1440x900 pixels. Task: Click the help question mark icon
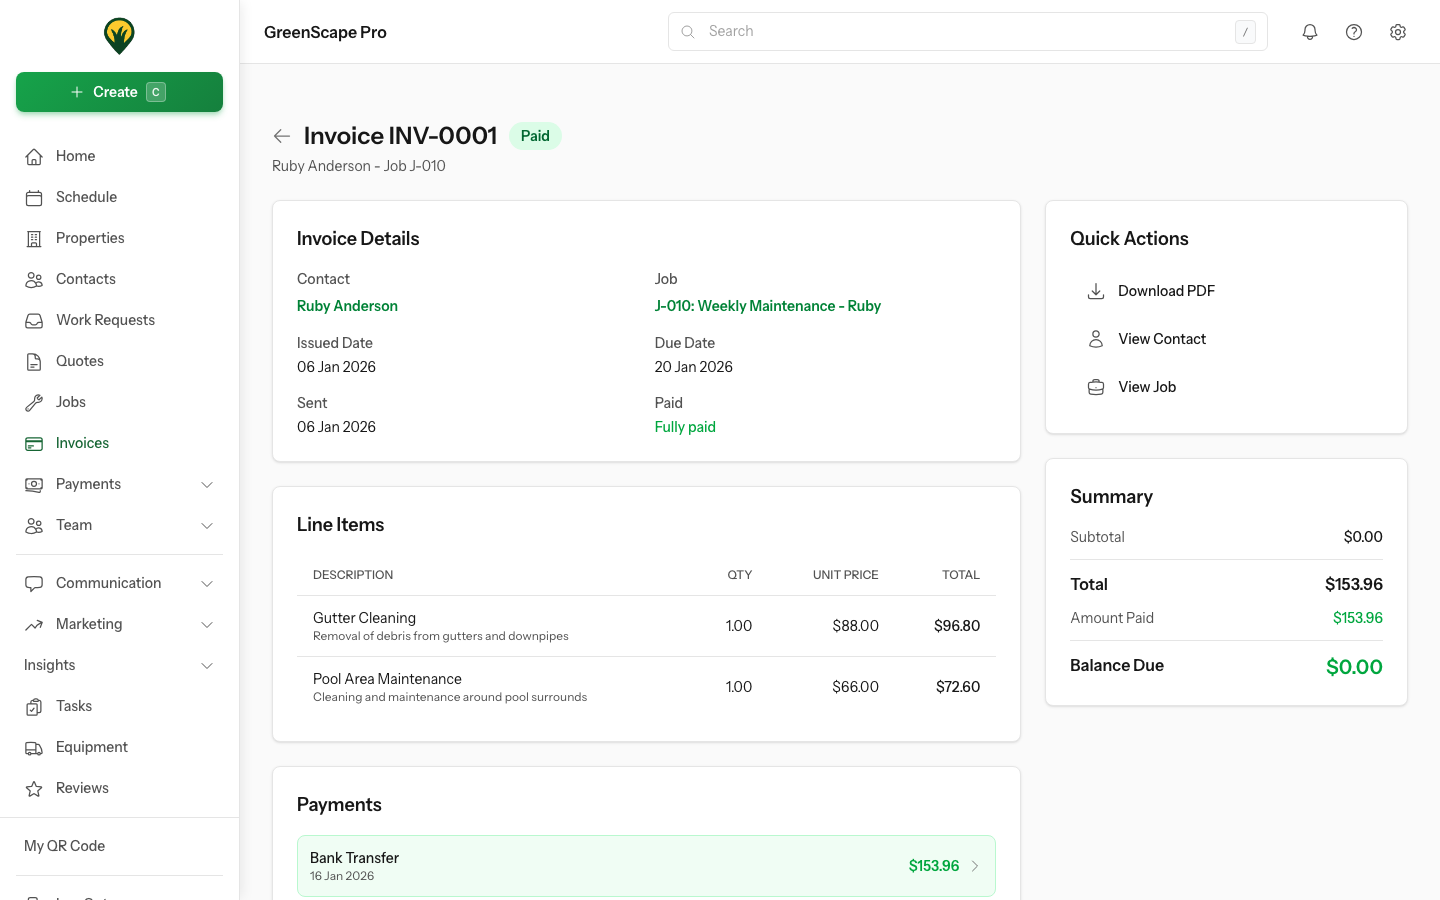[x=1354, y=31]
